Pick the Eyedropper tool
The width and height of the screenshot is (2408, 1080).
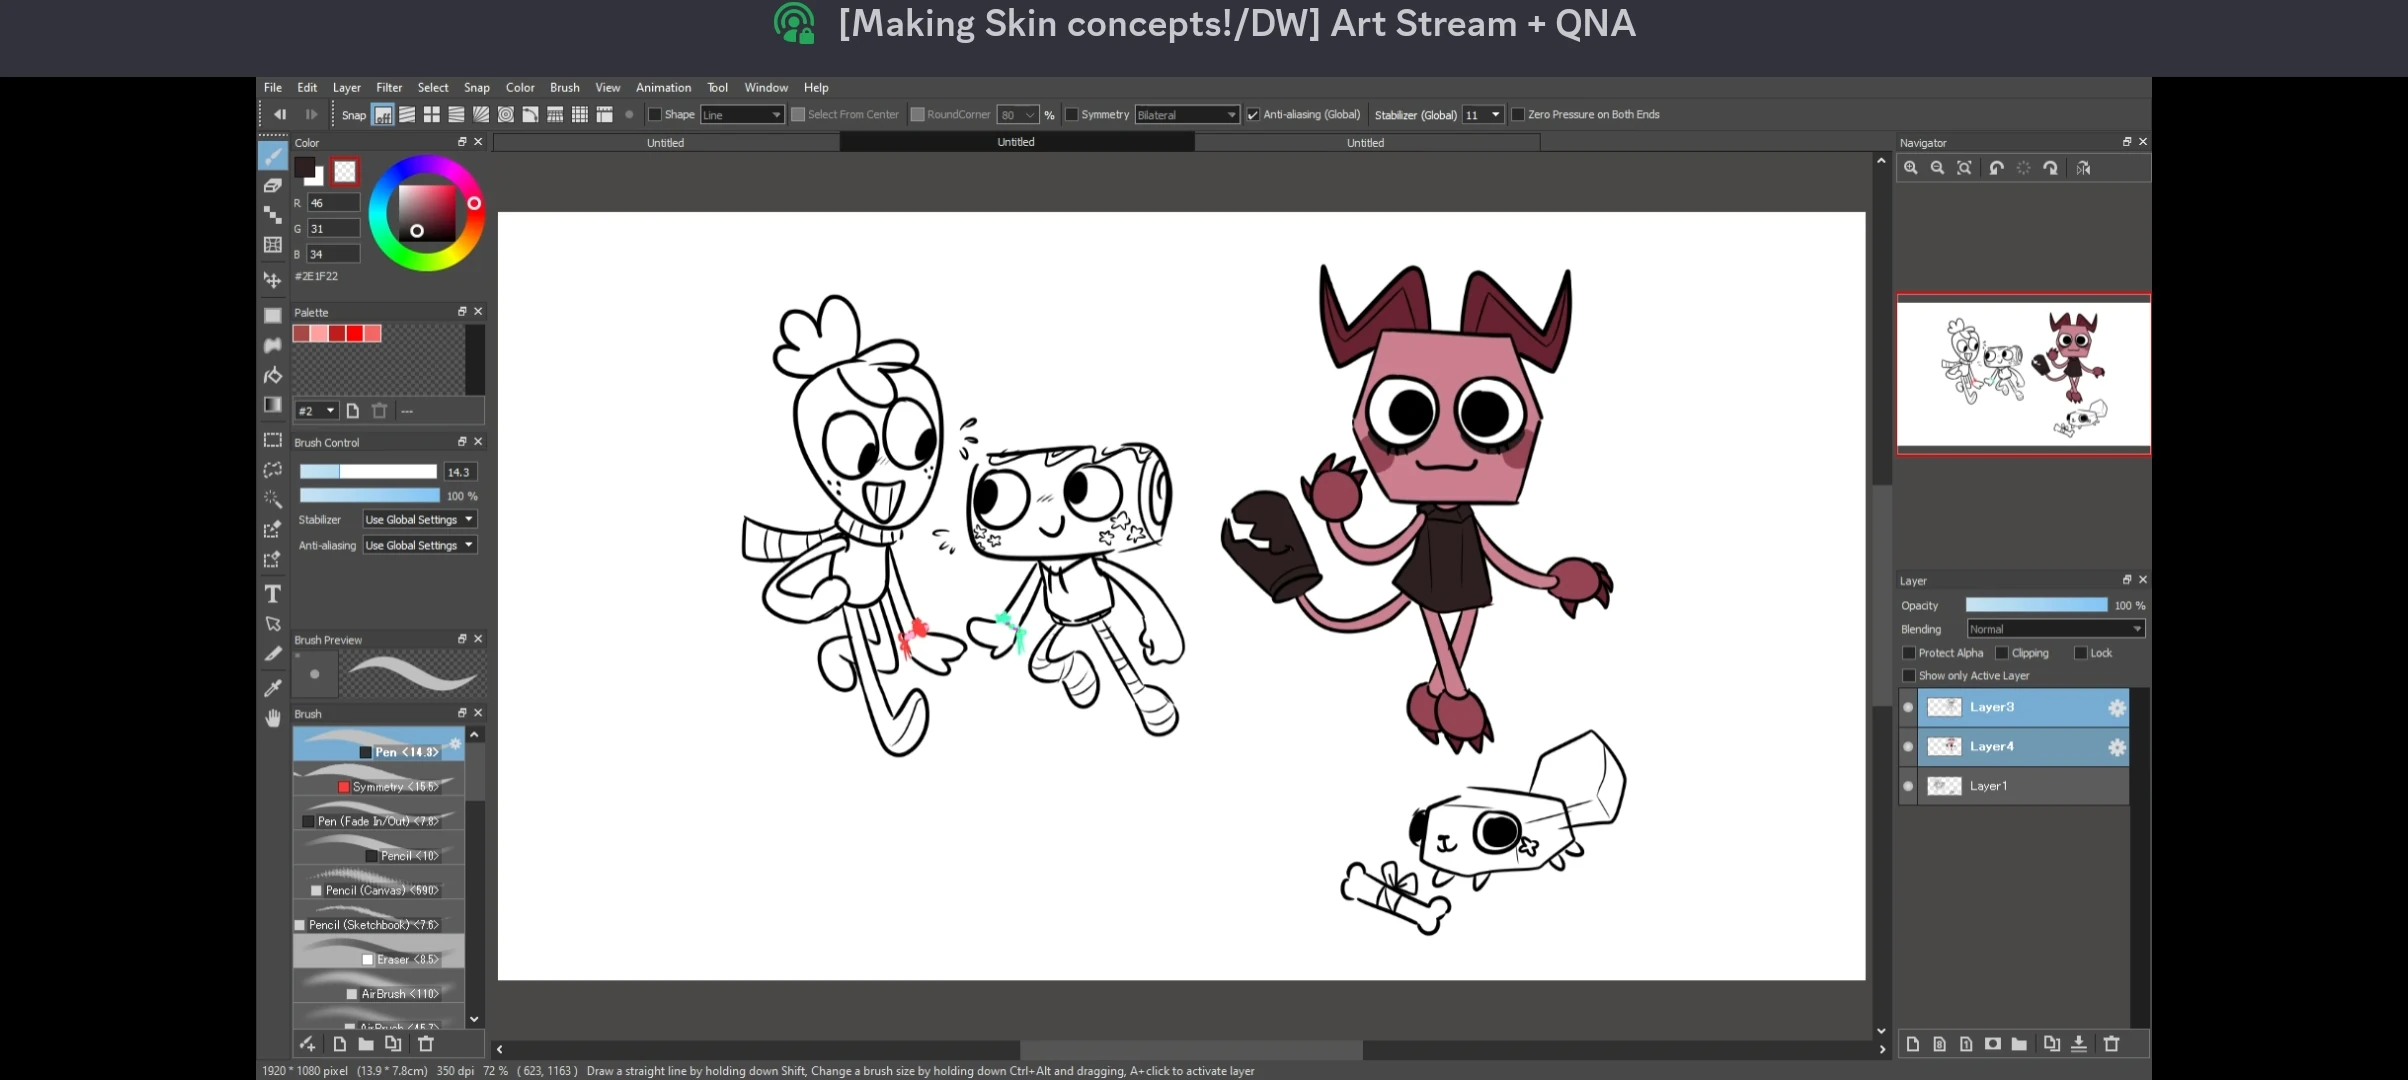coord(272,687)
